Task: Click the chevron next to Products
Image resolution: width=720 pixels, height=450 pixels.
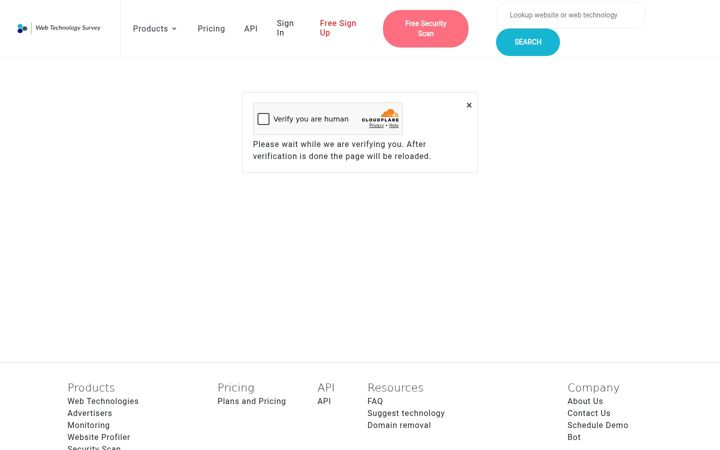Action: 174,28
